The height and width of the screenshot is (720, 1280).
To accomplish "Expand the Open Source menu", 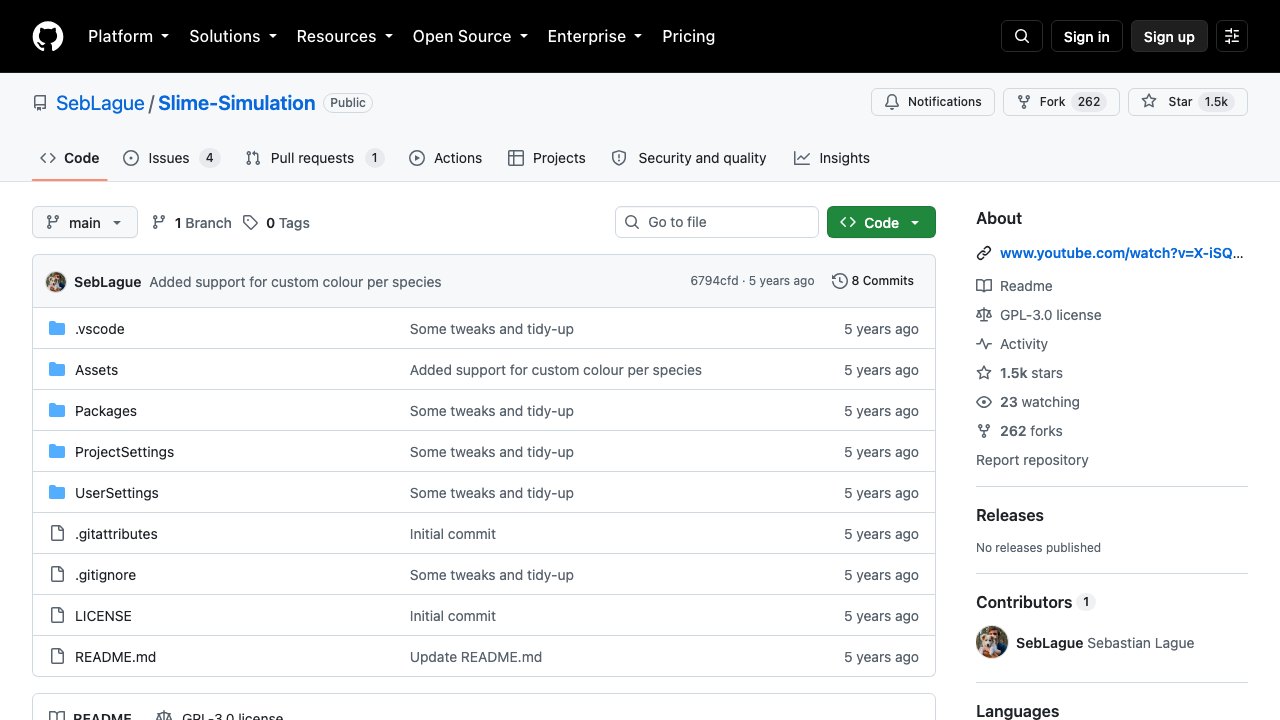I will [x=469, y=36].
